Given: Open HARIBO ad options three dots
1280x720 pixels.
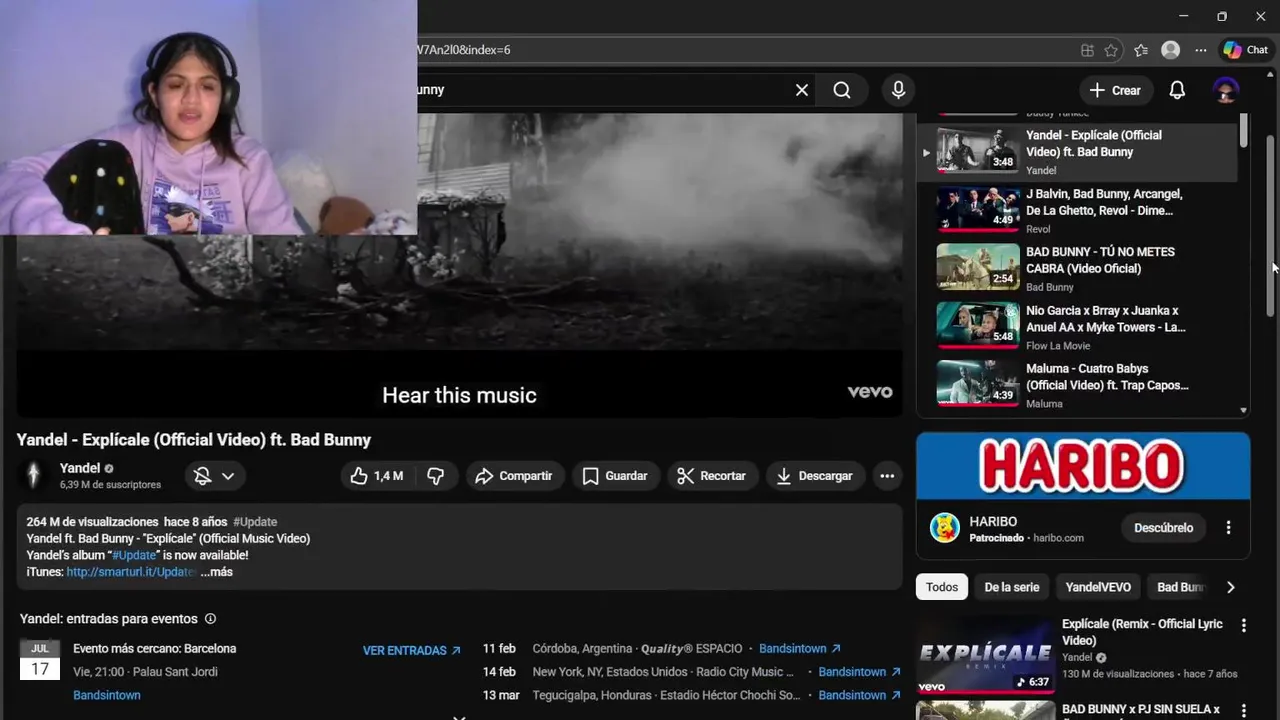Looking at the screenshot, I should [1228, 528].
